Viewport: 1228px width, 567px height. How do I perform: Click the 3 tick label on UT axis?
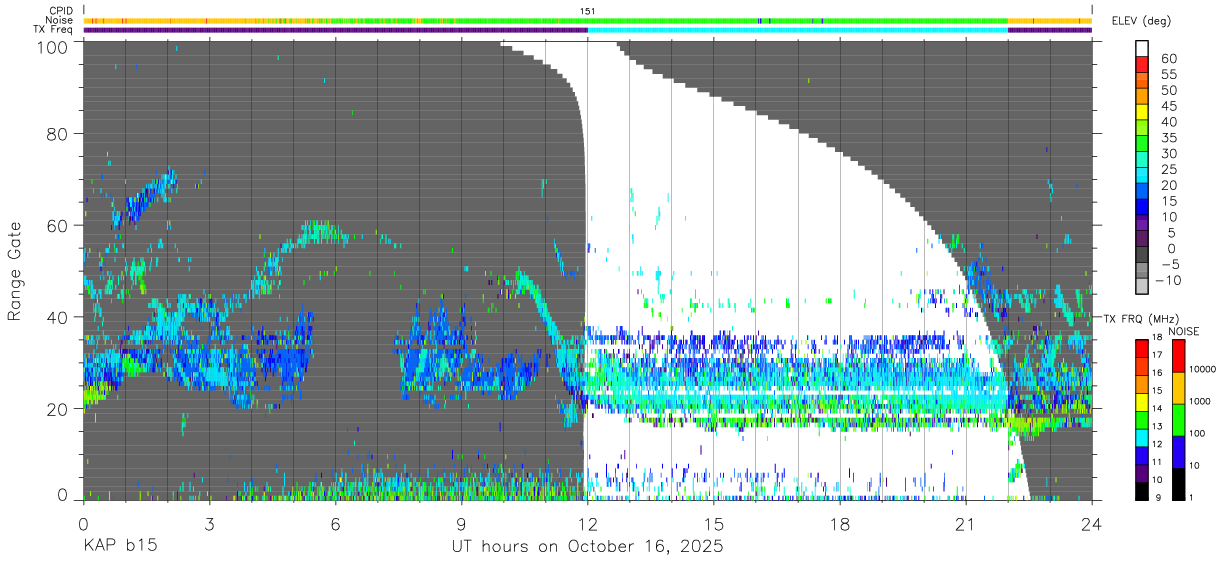[x=209, y=525]
